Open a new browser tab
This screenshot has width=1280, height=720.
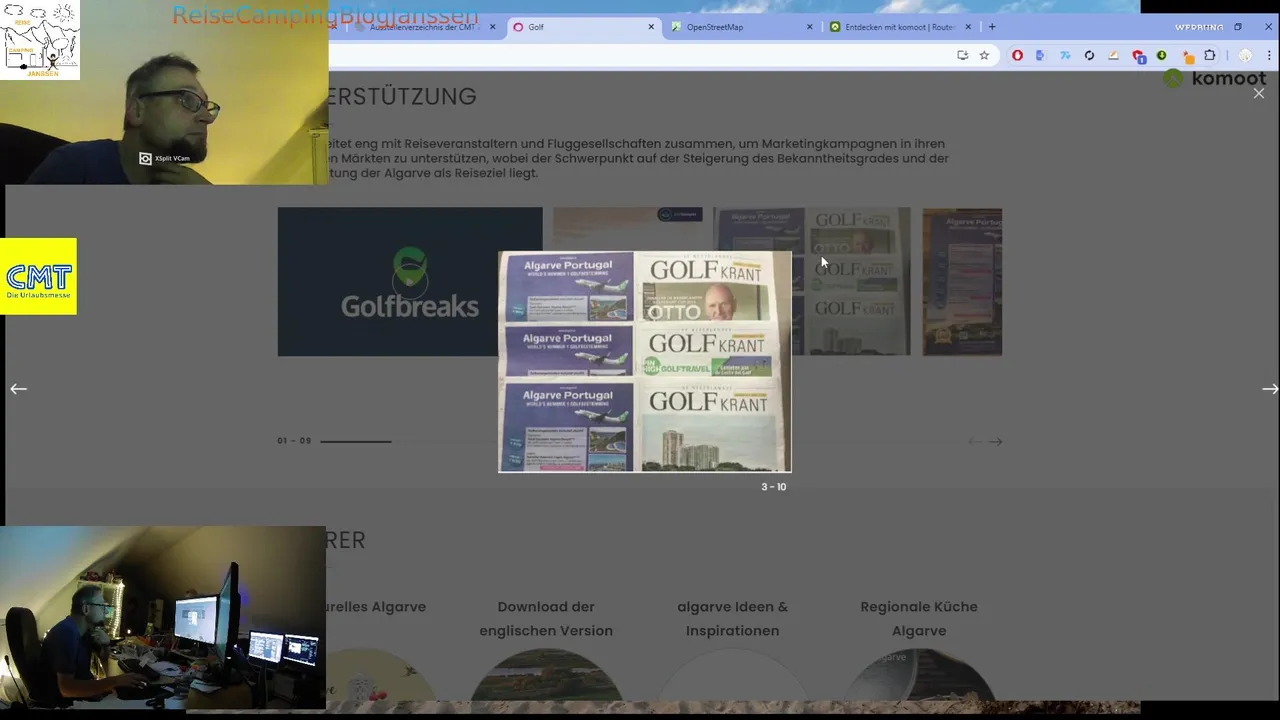992,27
